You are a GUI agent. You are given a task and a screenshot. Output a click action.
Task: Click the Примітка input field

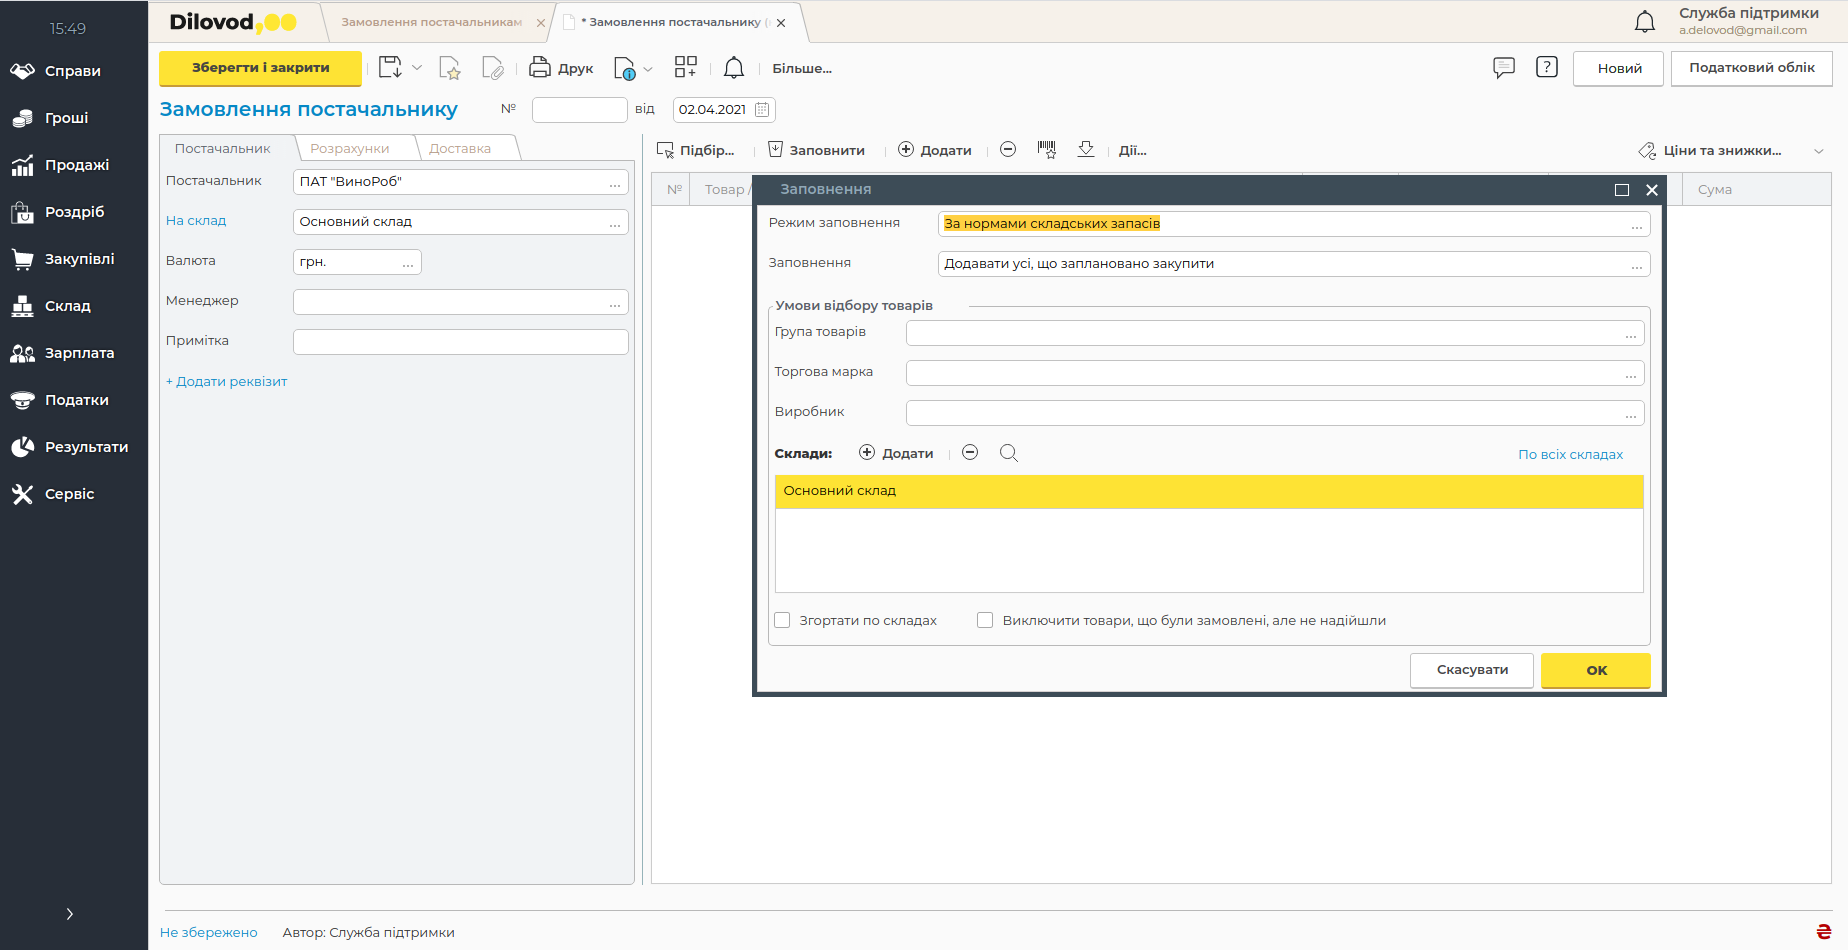[x=460, y=342]
